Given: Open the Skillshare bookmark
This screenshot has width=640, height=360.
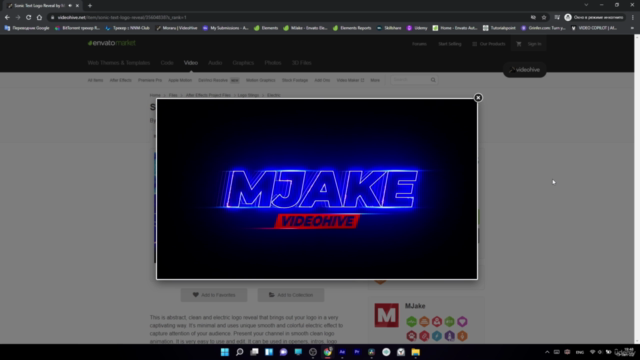Looking at the screenshot, I should click(389, 28).
